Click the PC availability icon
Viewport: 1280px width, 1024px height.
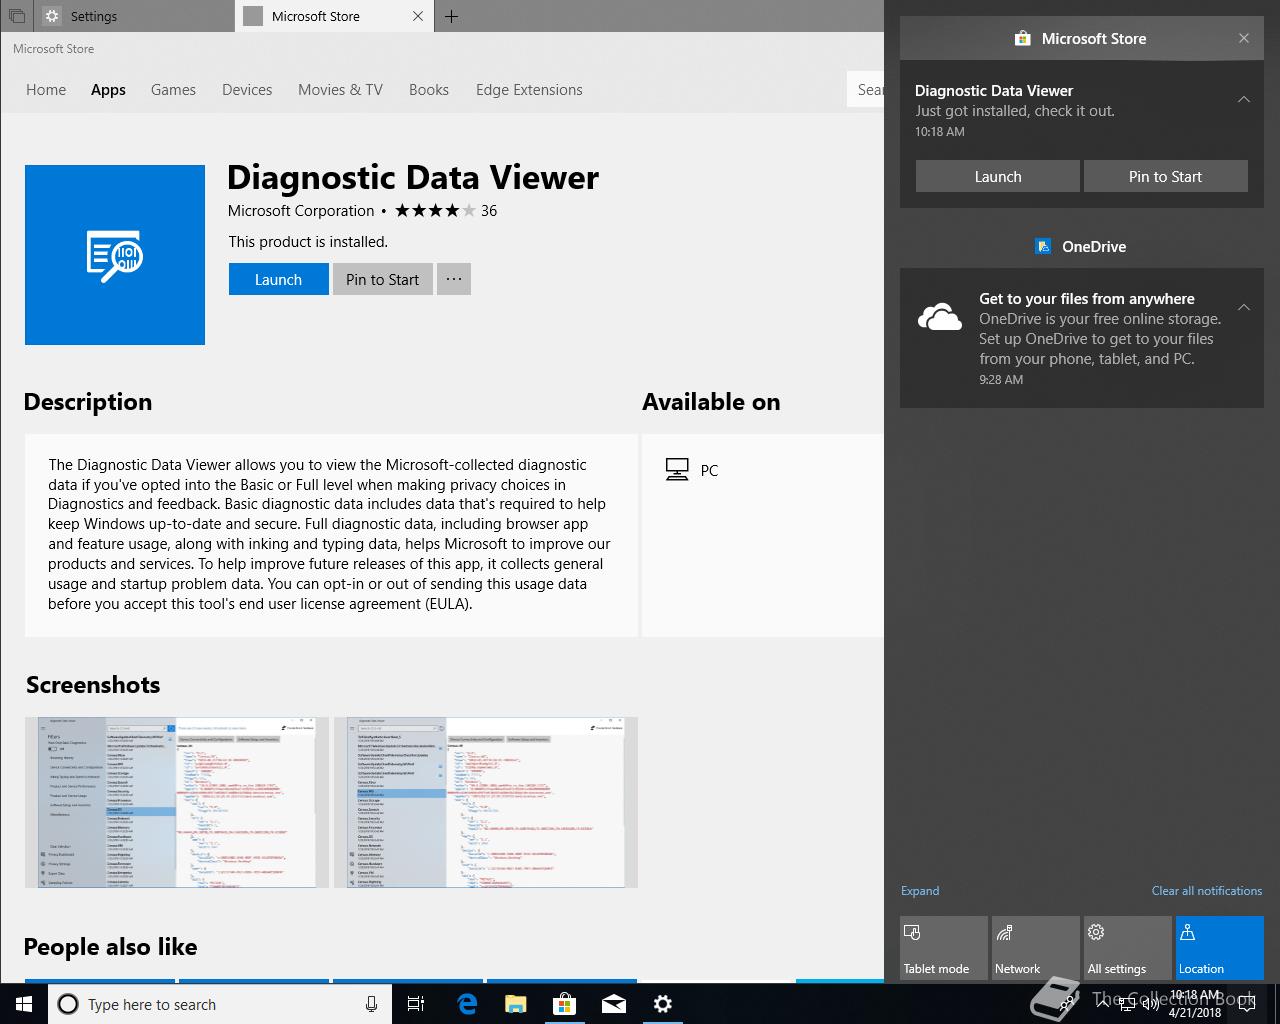tap(677, 470)
